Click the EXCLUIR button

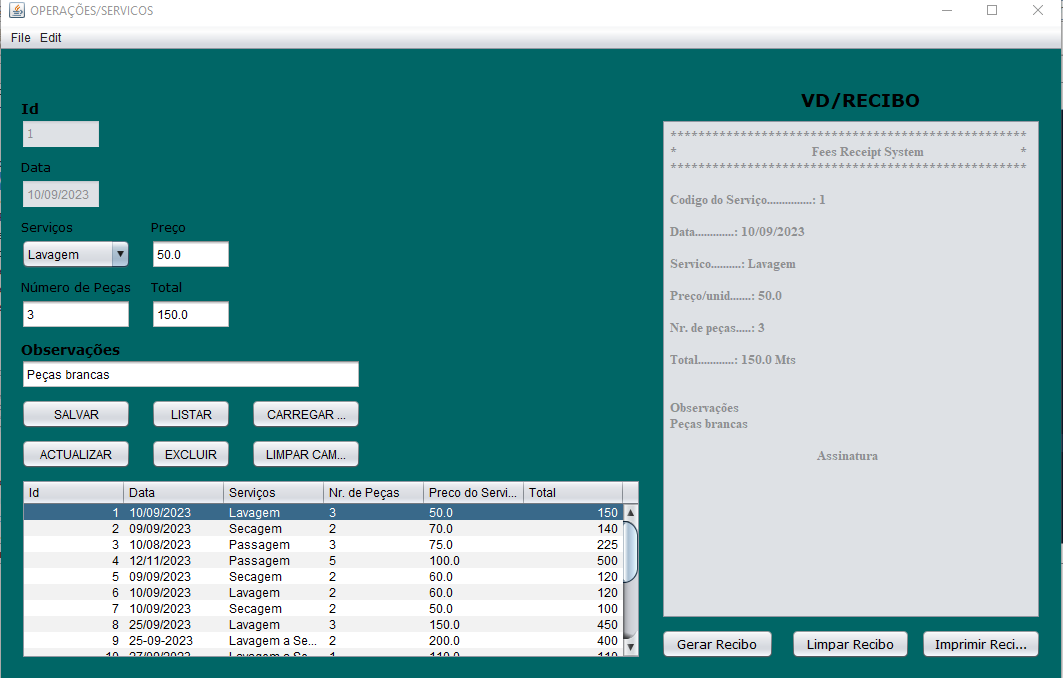(191, 454)
